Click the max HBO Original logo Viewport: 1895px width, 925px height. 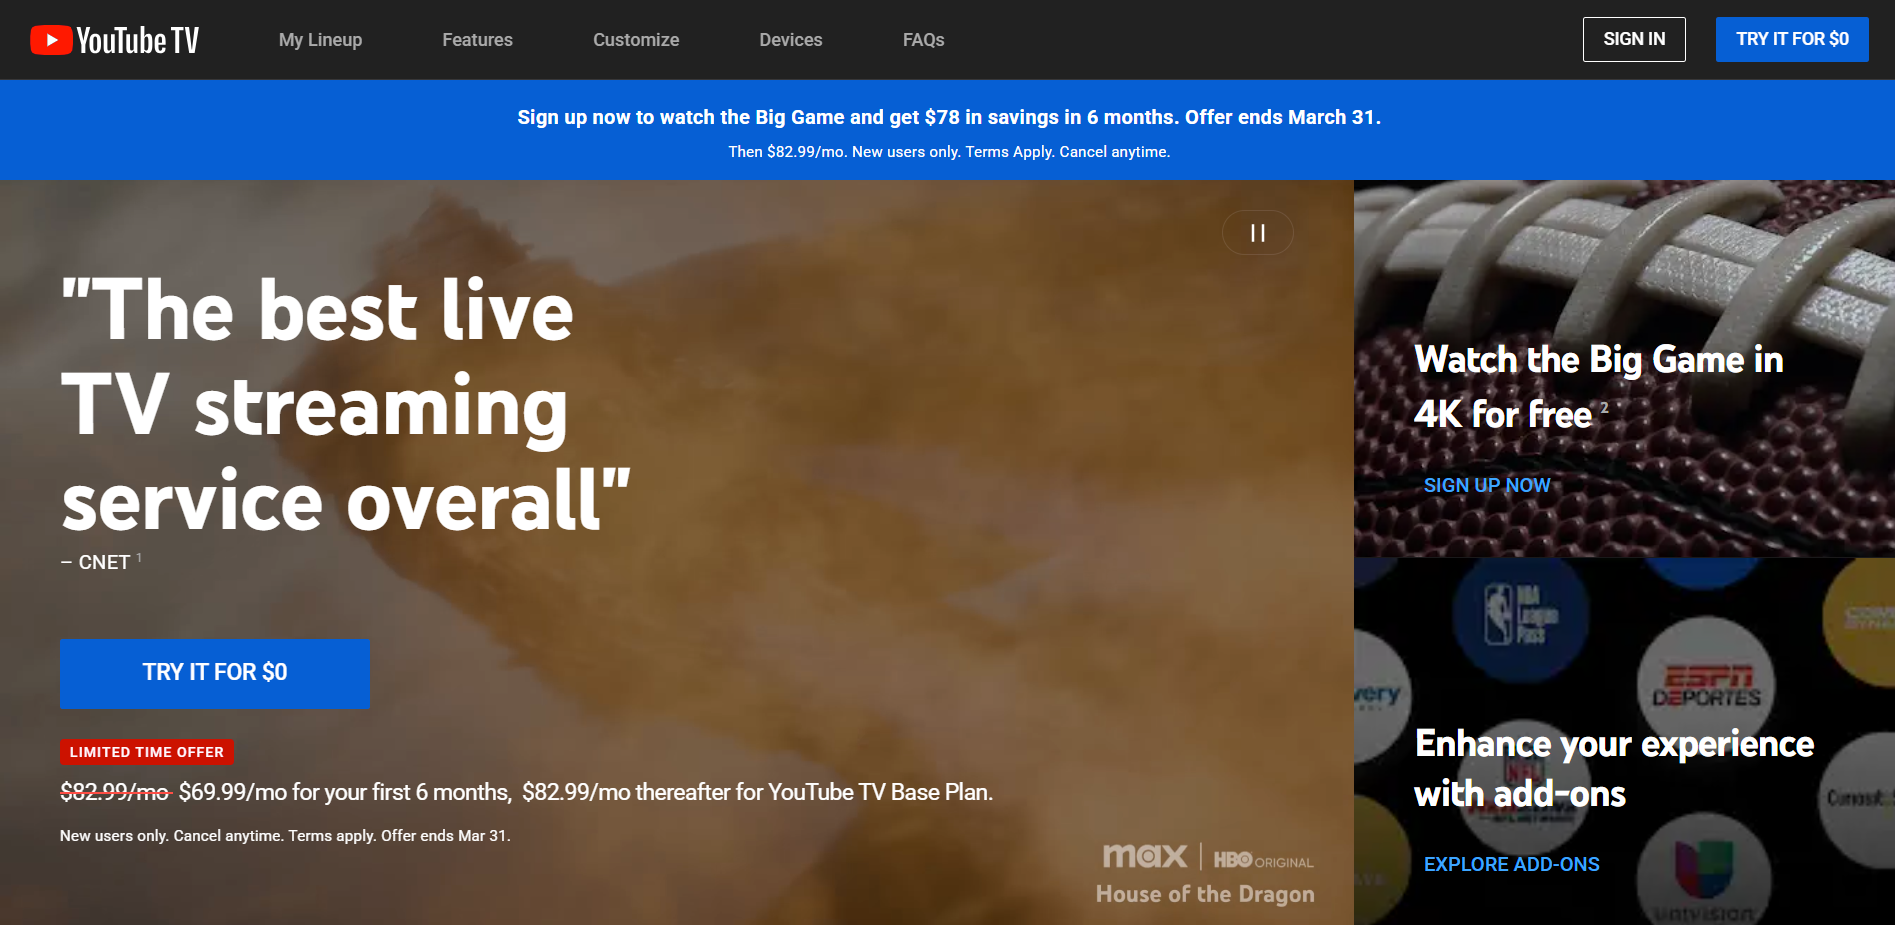click(x=1208, y=857)
